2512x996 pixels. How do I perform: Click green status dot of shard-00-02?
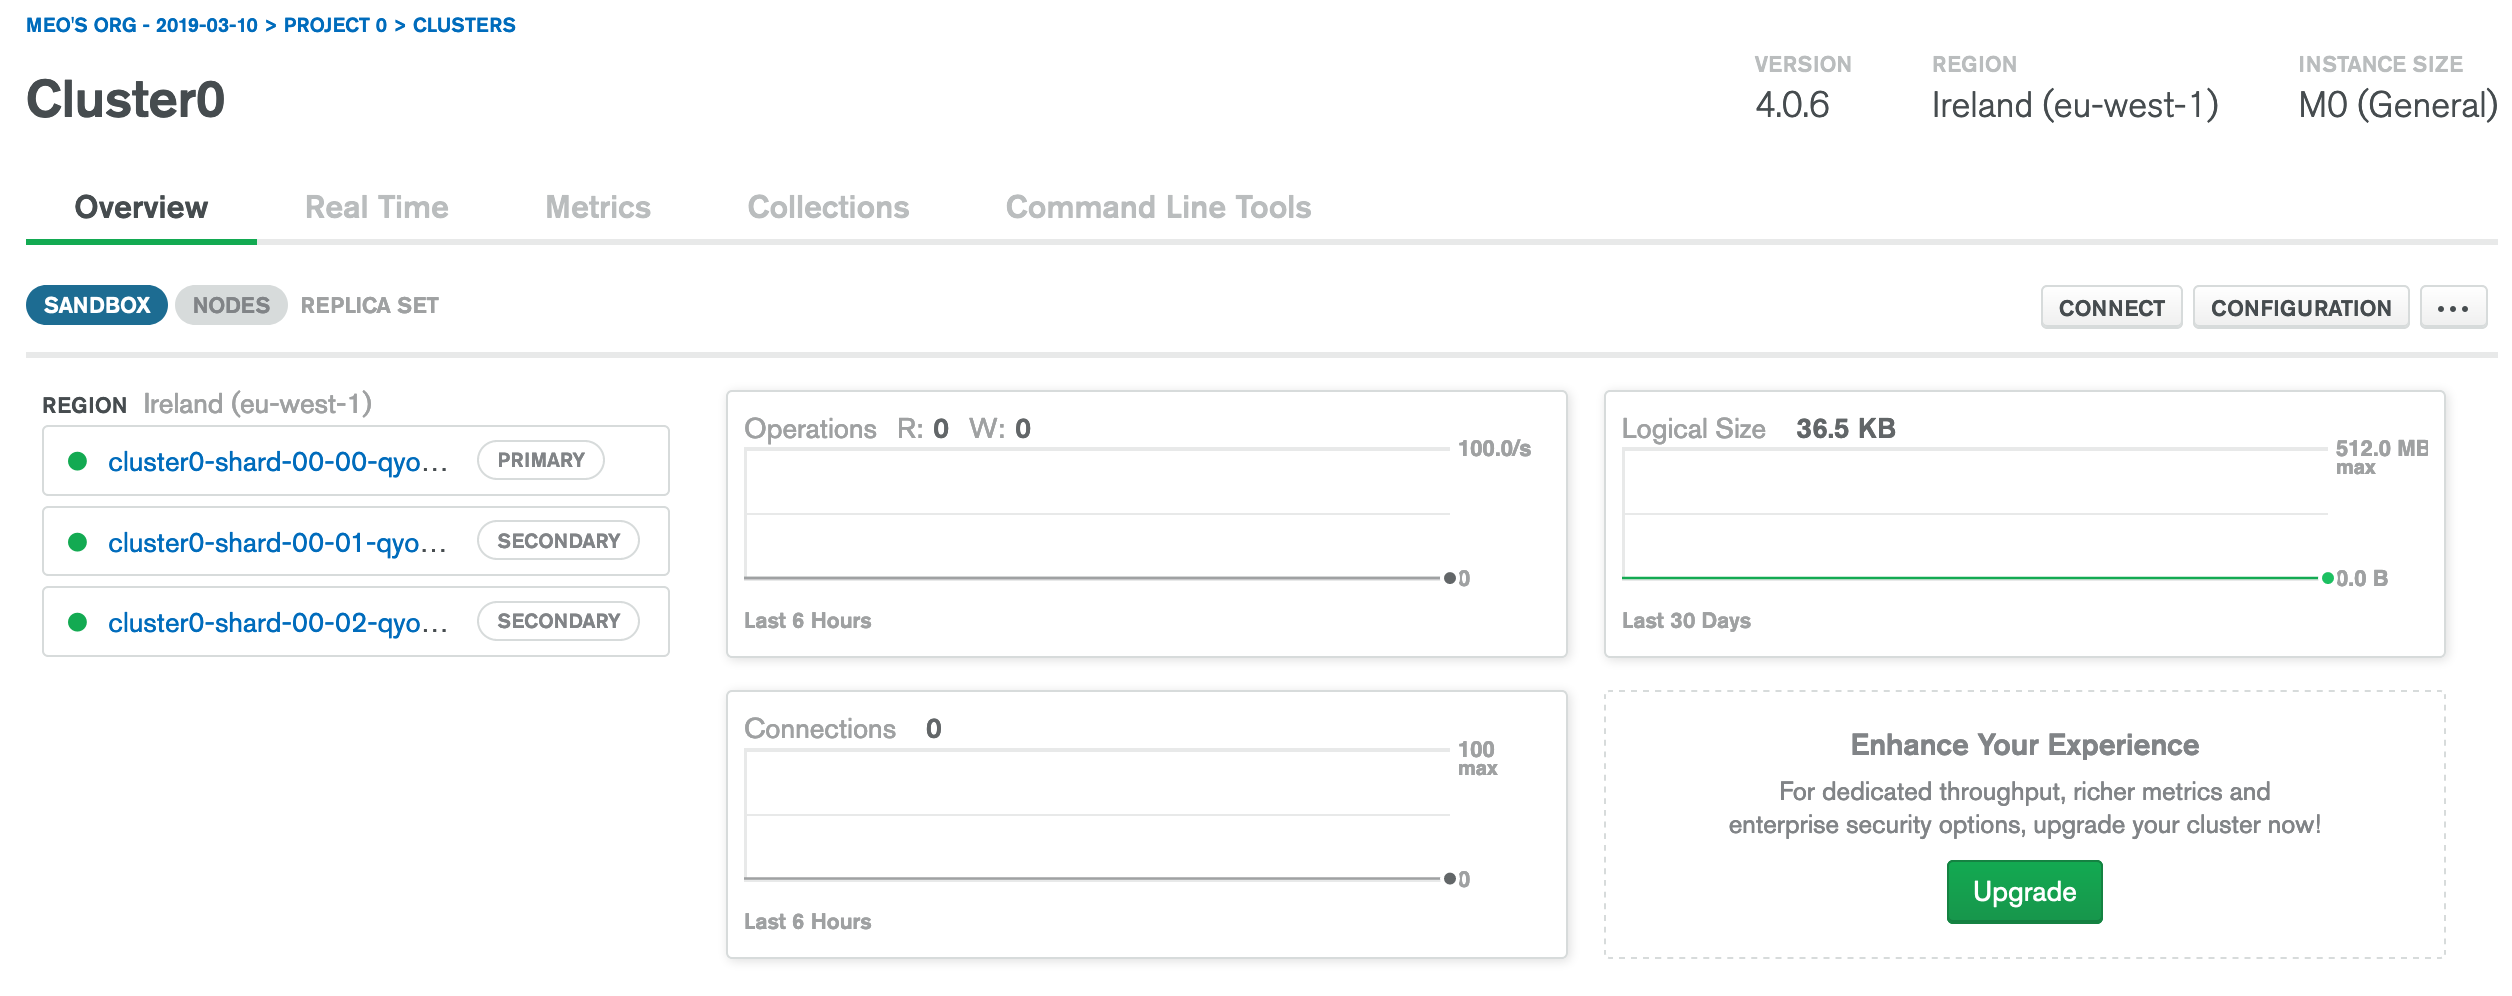pyautogui.click(x=77, y=622)
